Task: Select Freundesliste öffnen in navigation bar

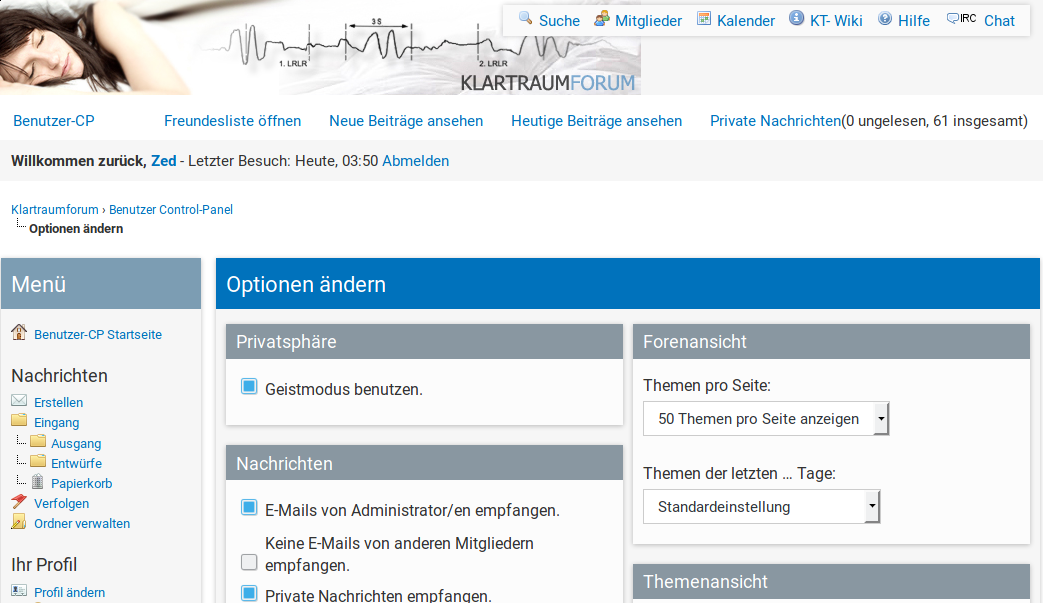Action: (x=232, y=121)
